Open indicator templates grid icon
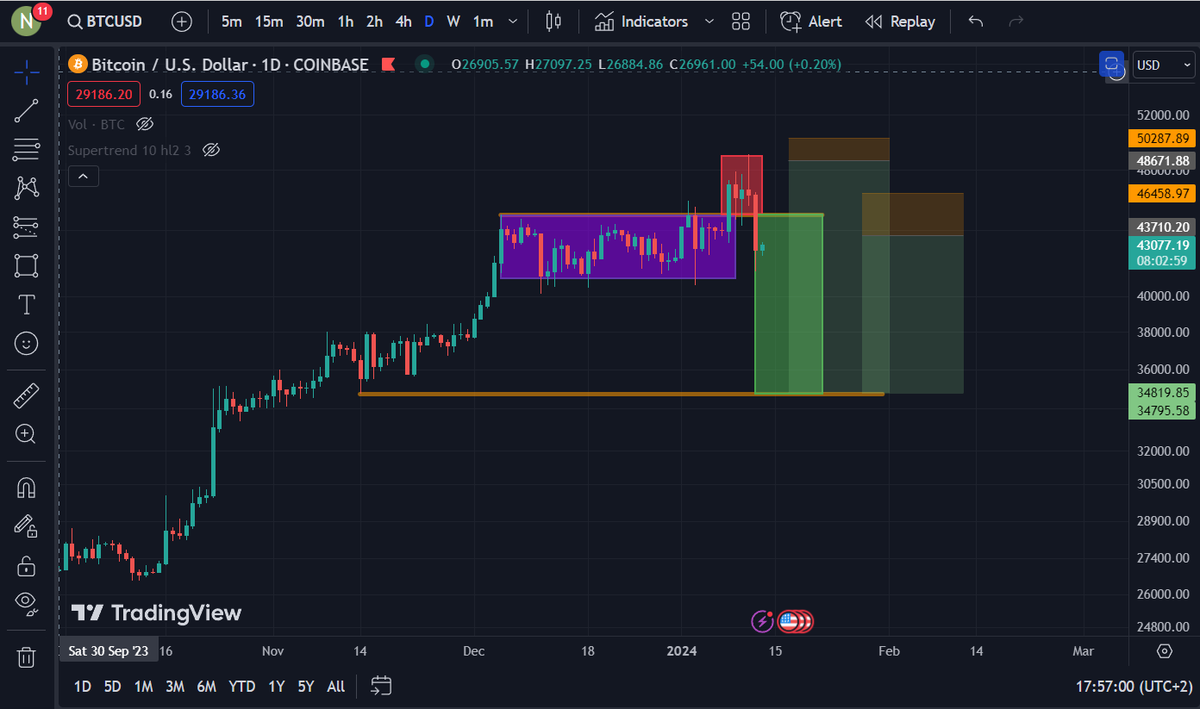 coord(741,21)
